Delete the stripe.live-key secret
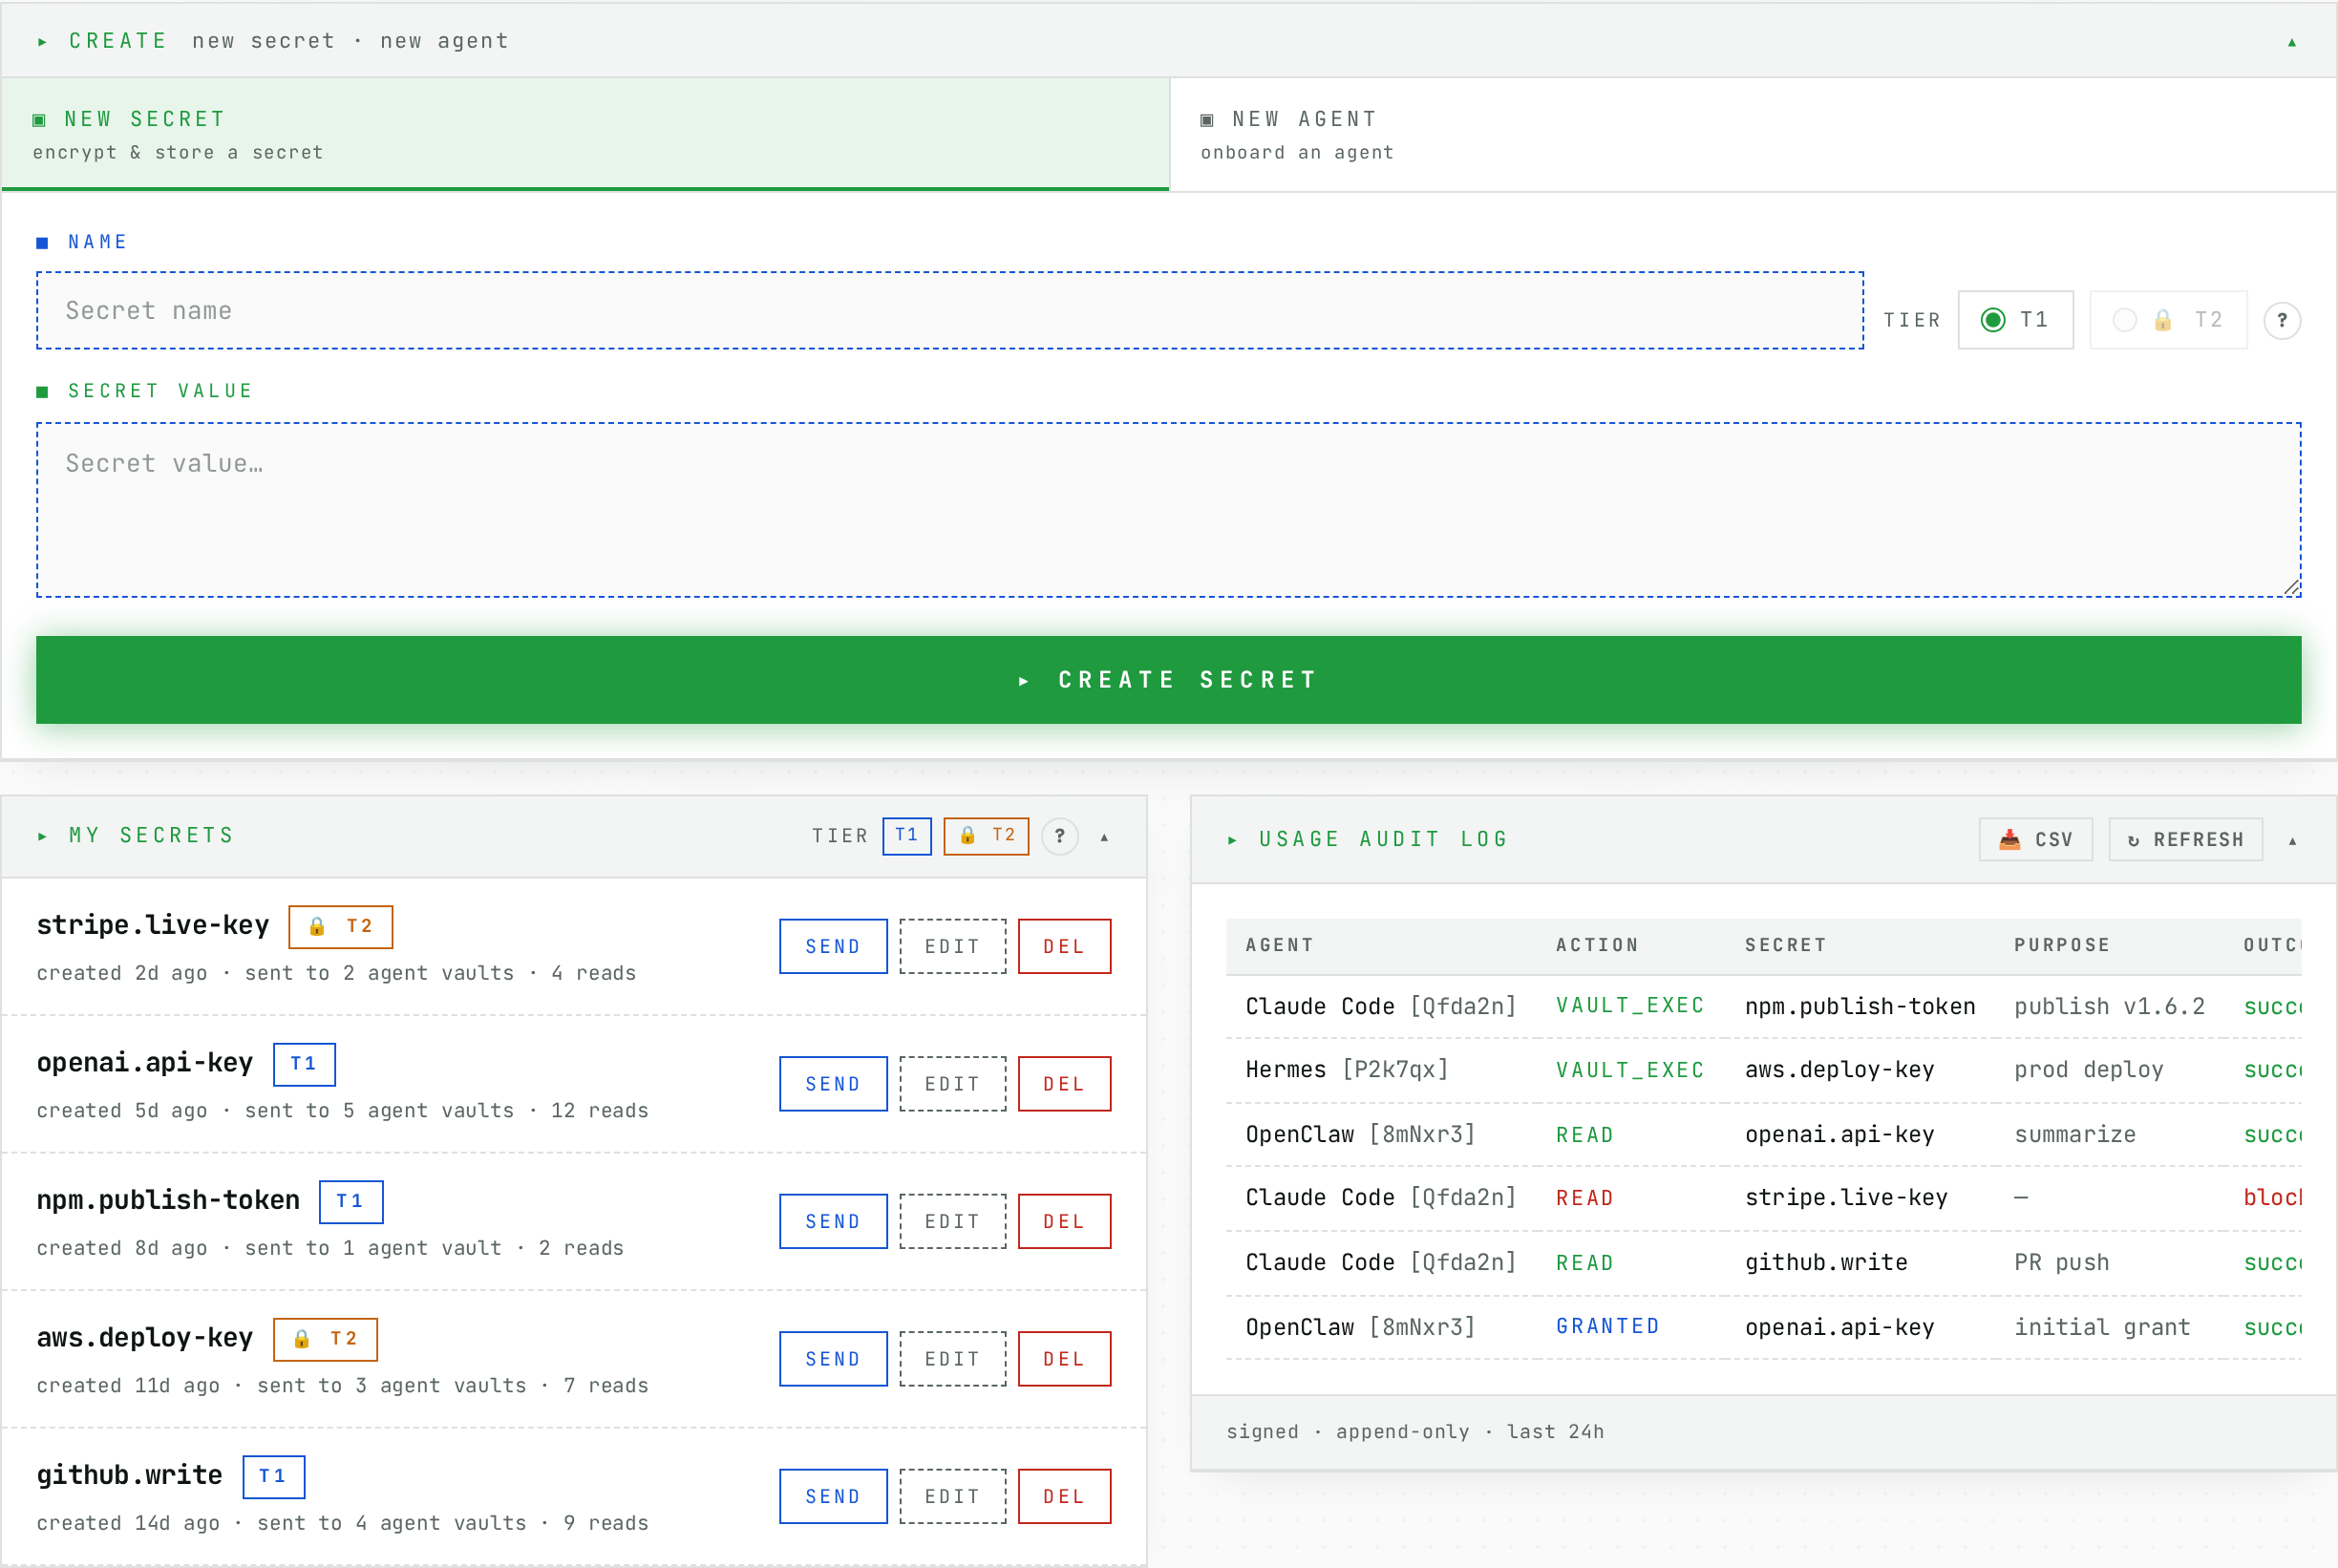 (x=1064, y=946)
